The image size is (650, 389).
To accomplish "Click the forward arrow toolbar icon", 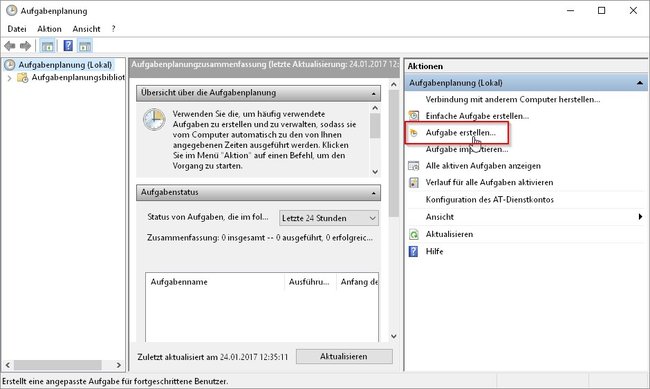I will click(x=25, y=46).
